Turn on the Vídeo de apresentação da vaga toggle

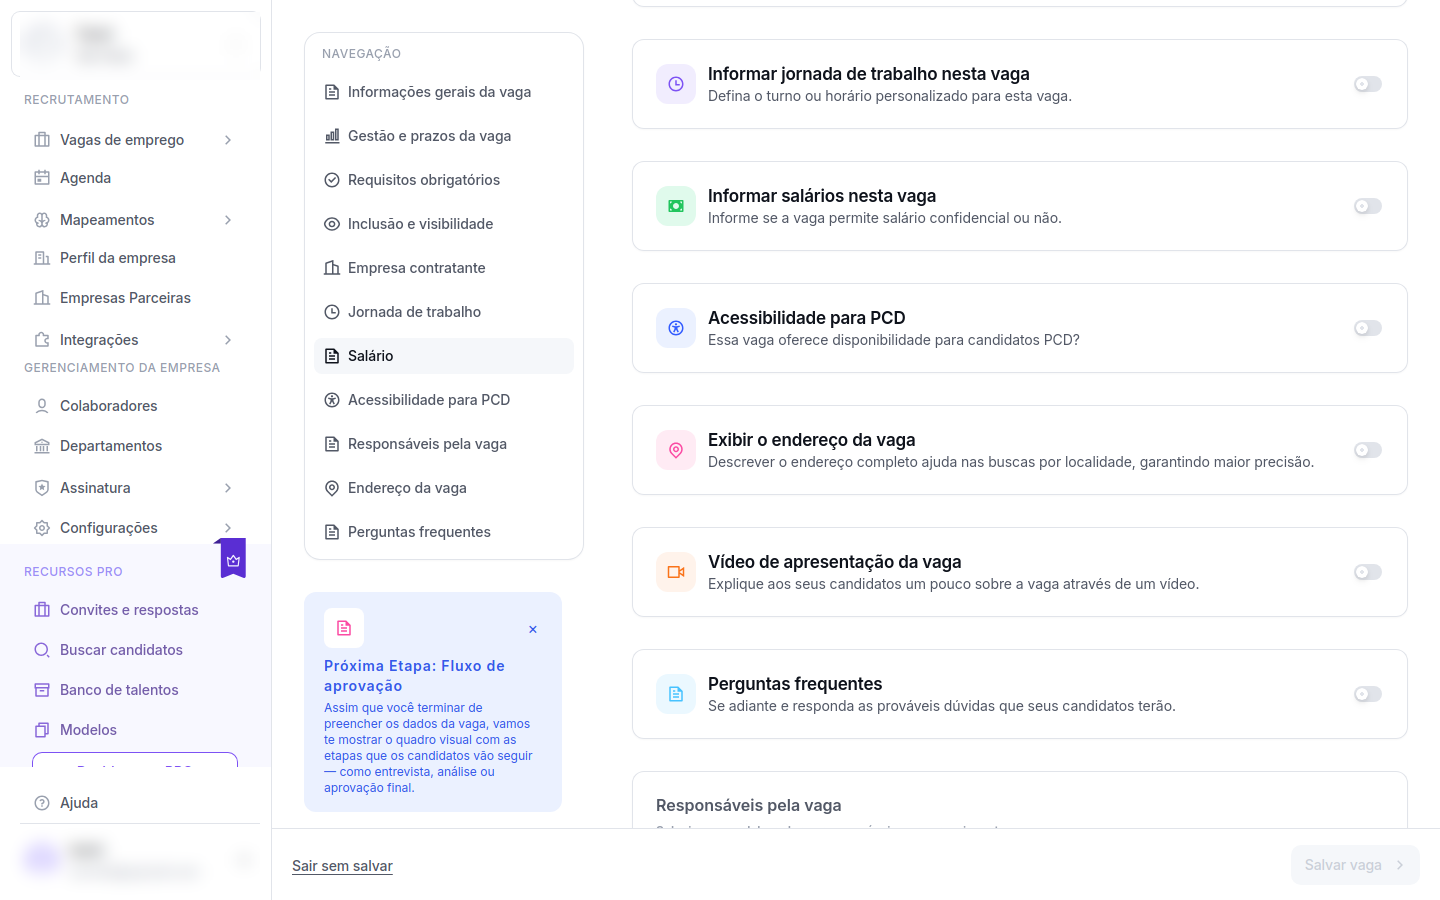click(x=1368, y=572)
